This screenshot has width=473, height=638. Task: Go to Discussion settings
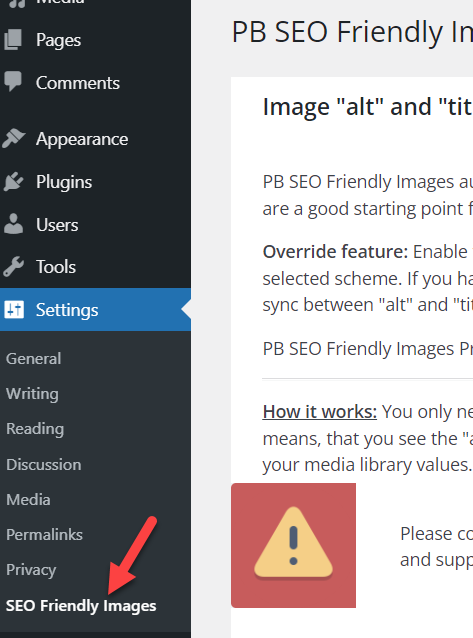(x=44, y=464)
